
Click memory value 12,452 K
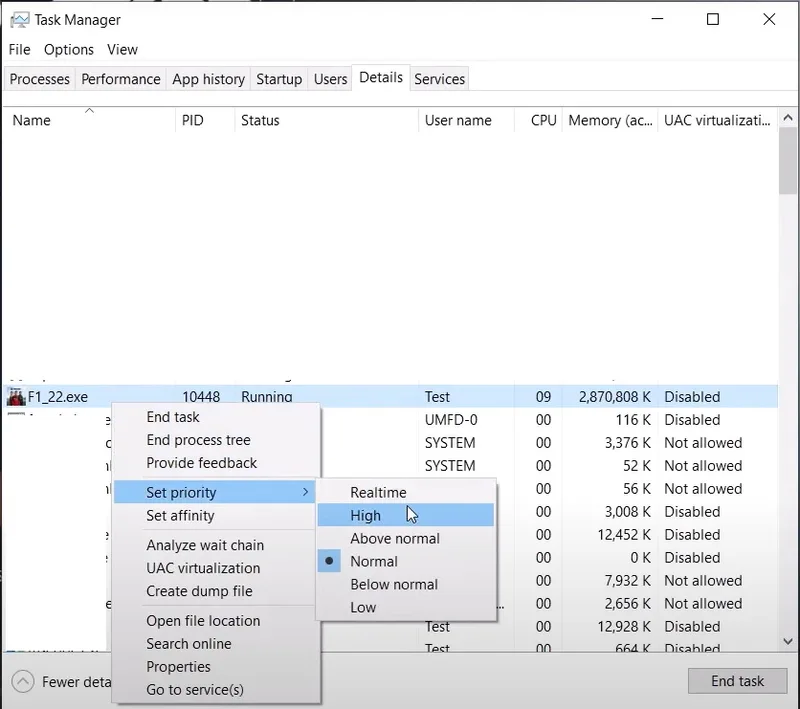624,535
